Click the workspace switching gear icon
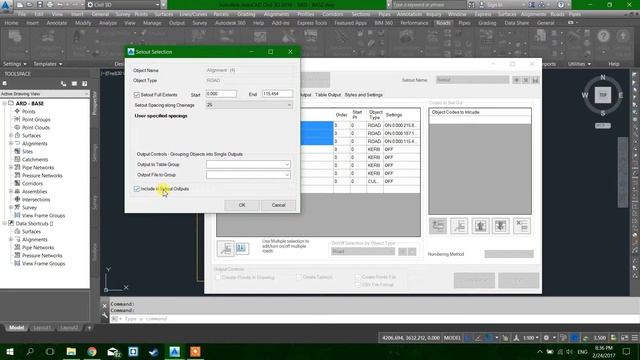This screenshot has width=640, height=360. [x=546, y=338]
